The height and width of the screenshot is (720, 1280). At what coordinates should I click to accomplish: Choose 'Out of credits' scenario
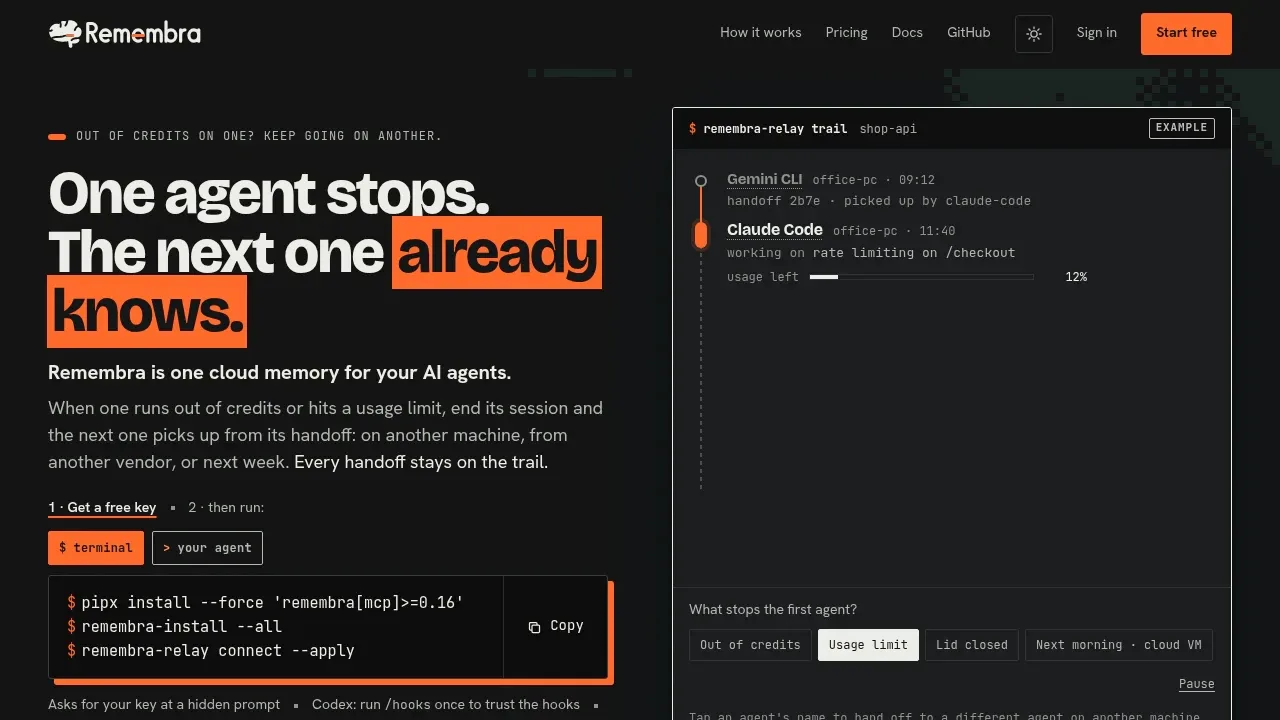[x=750, y=645]
